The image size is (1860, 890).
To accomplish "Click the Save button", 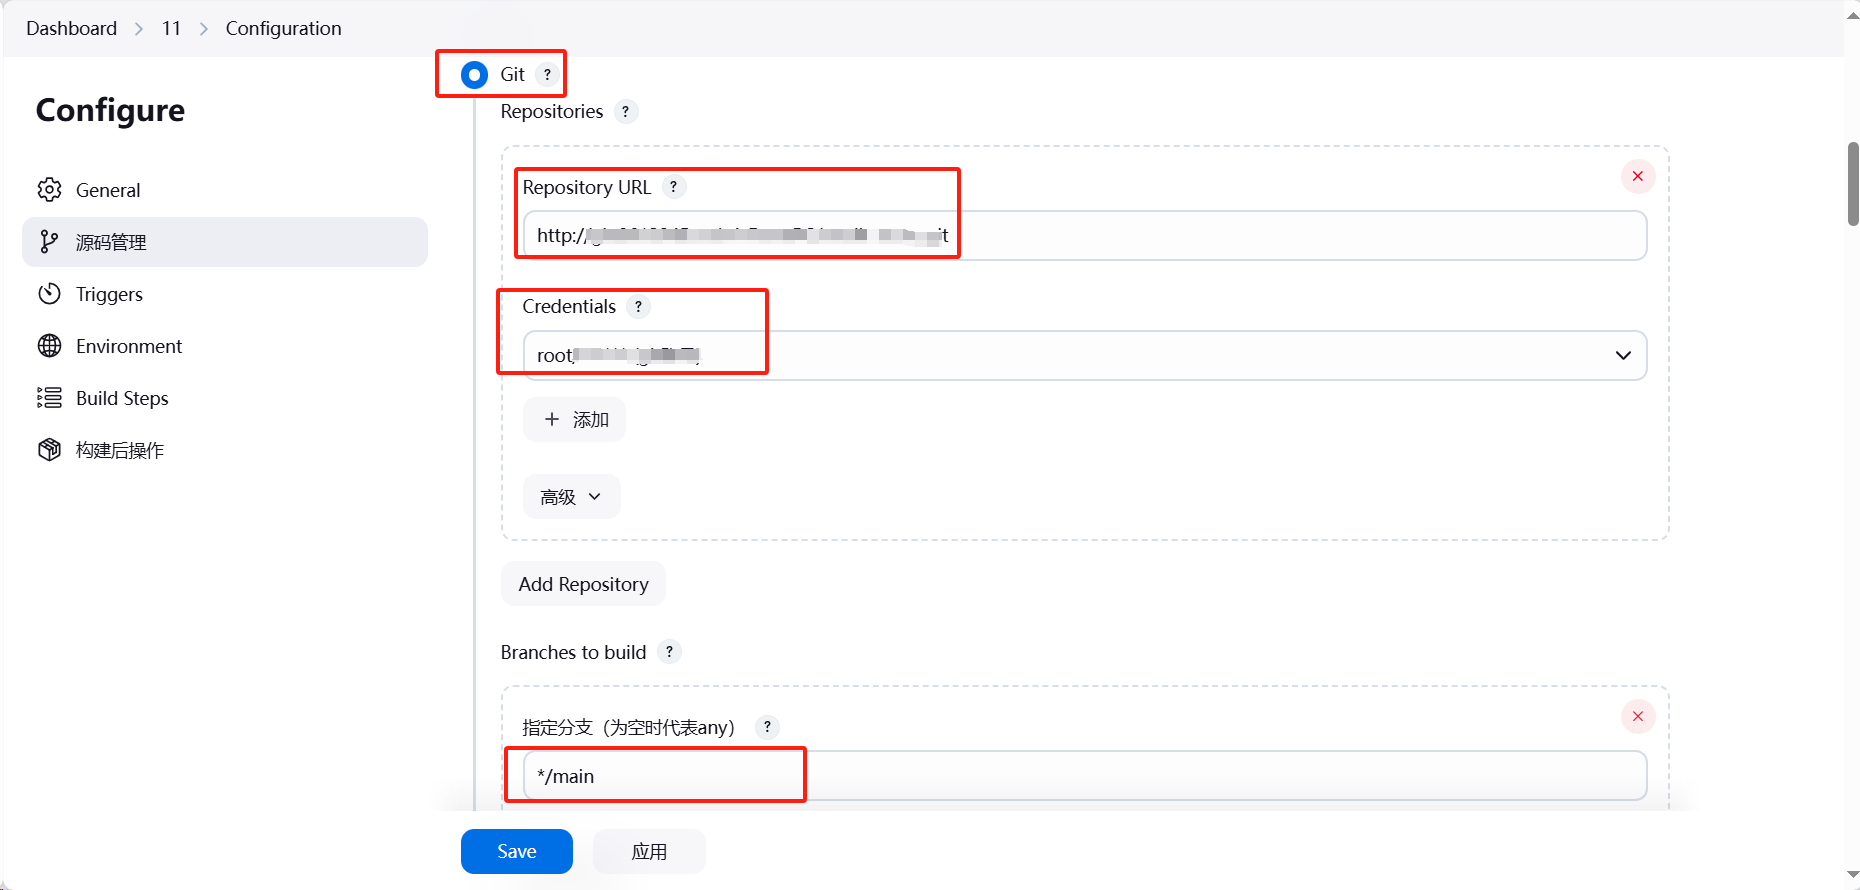I will (517, 851).
